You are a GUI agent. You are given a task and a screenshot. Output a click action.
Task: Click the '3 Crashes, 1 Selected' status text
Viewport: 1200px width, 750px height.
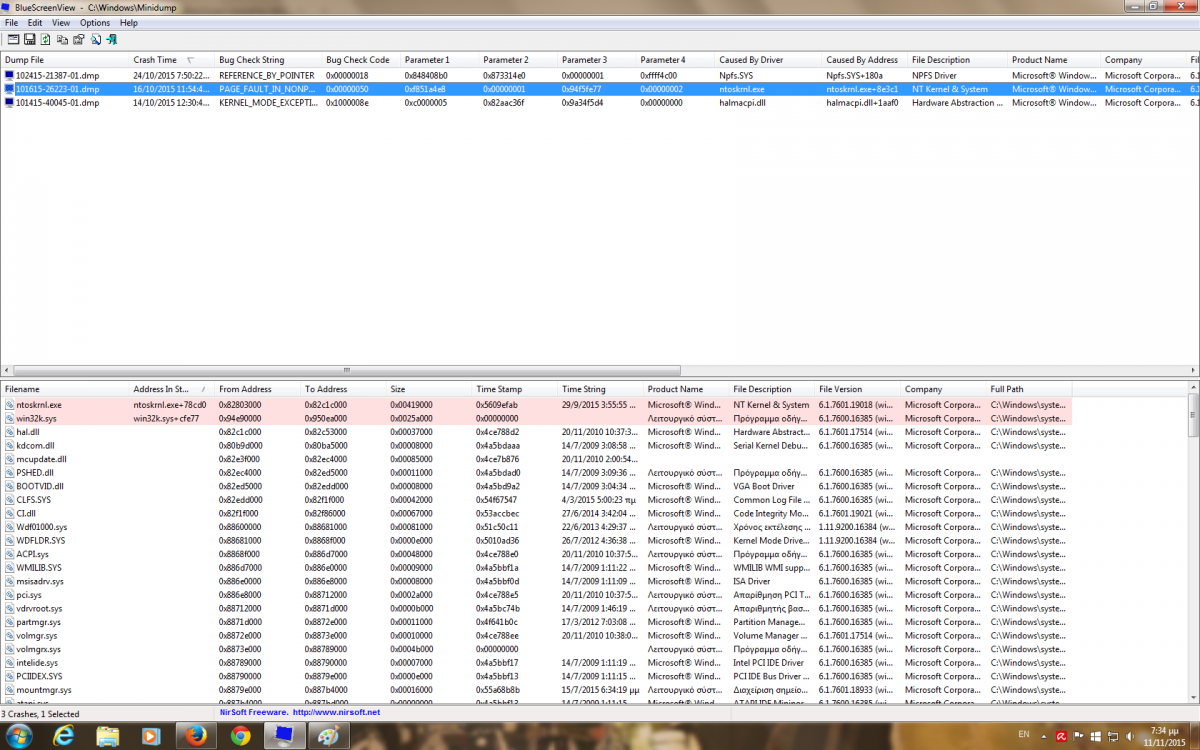(40, 714)
